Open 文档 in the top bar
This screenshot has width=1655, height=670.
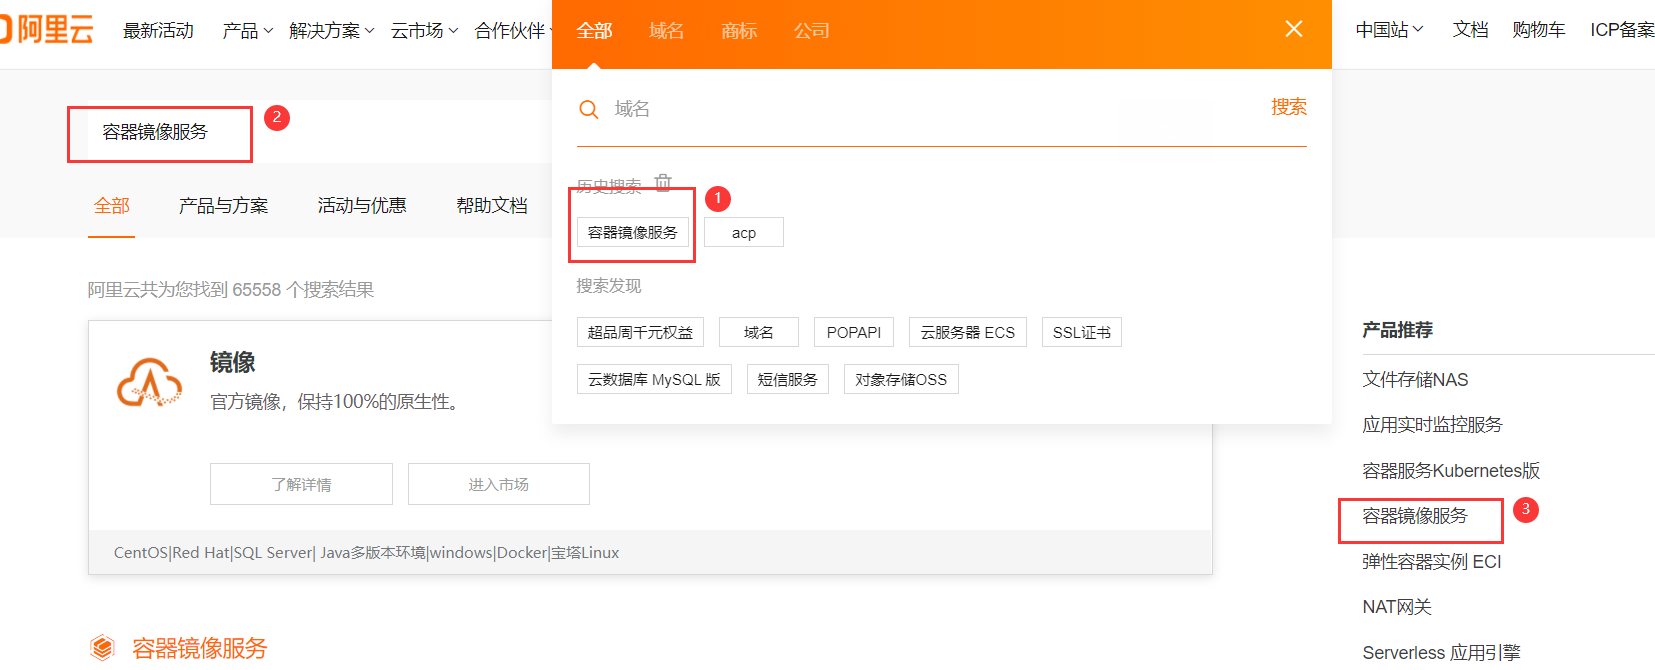tap(1470, 30)
